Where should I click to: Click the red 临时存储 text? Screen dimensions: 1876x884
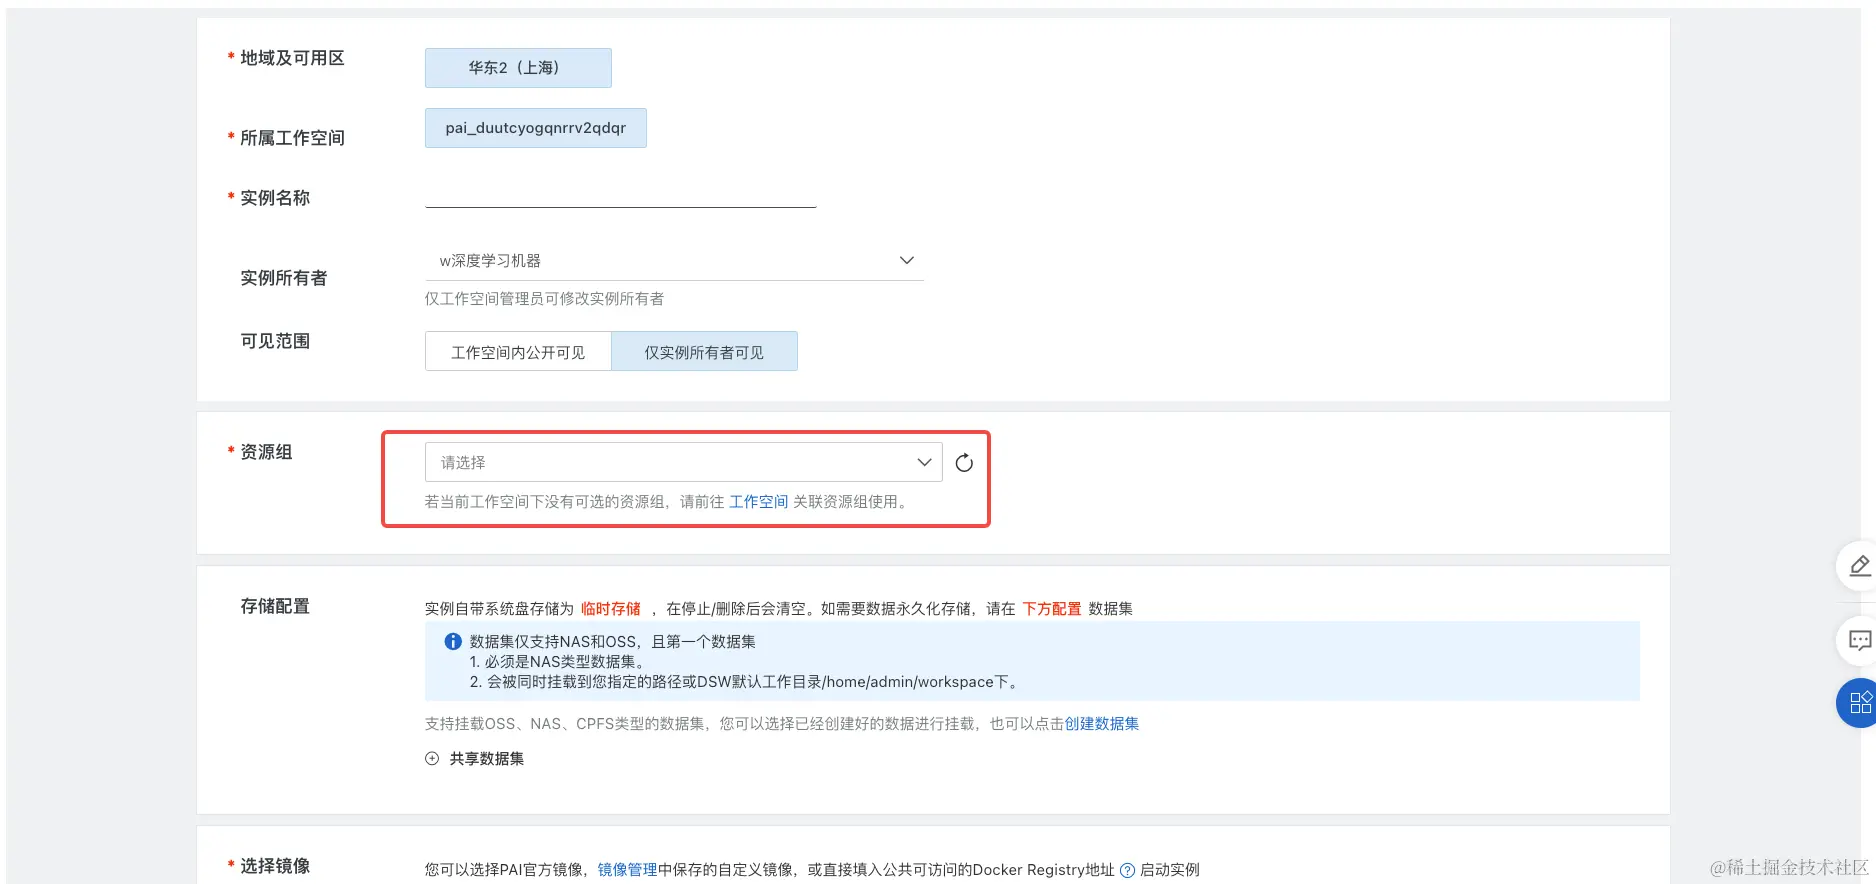pyautogui.click(x=611, y=609)
